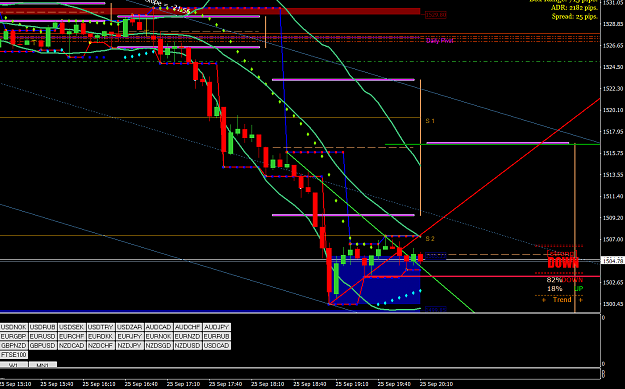Click the NZDCHF symbol button

point(101,346)
